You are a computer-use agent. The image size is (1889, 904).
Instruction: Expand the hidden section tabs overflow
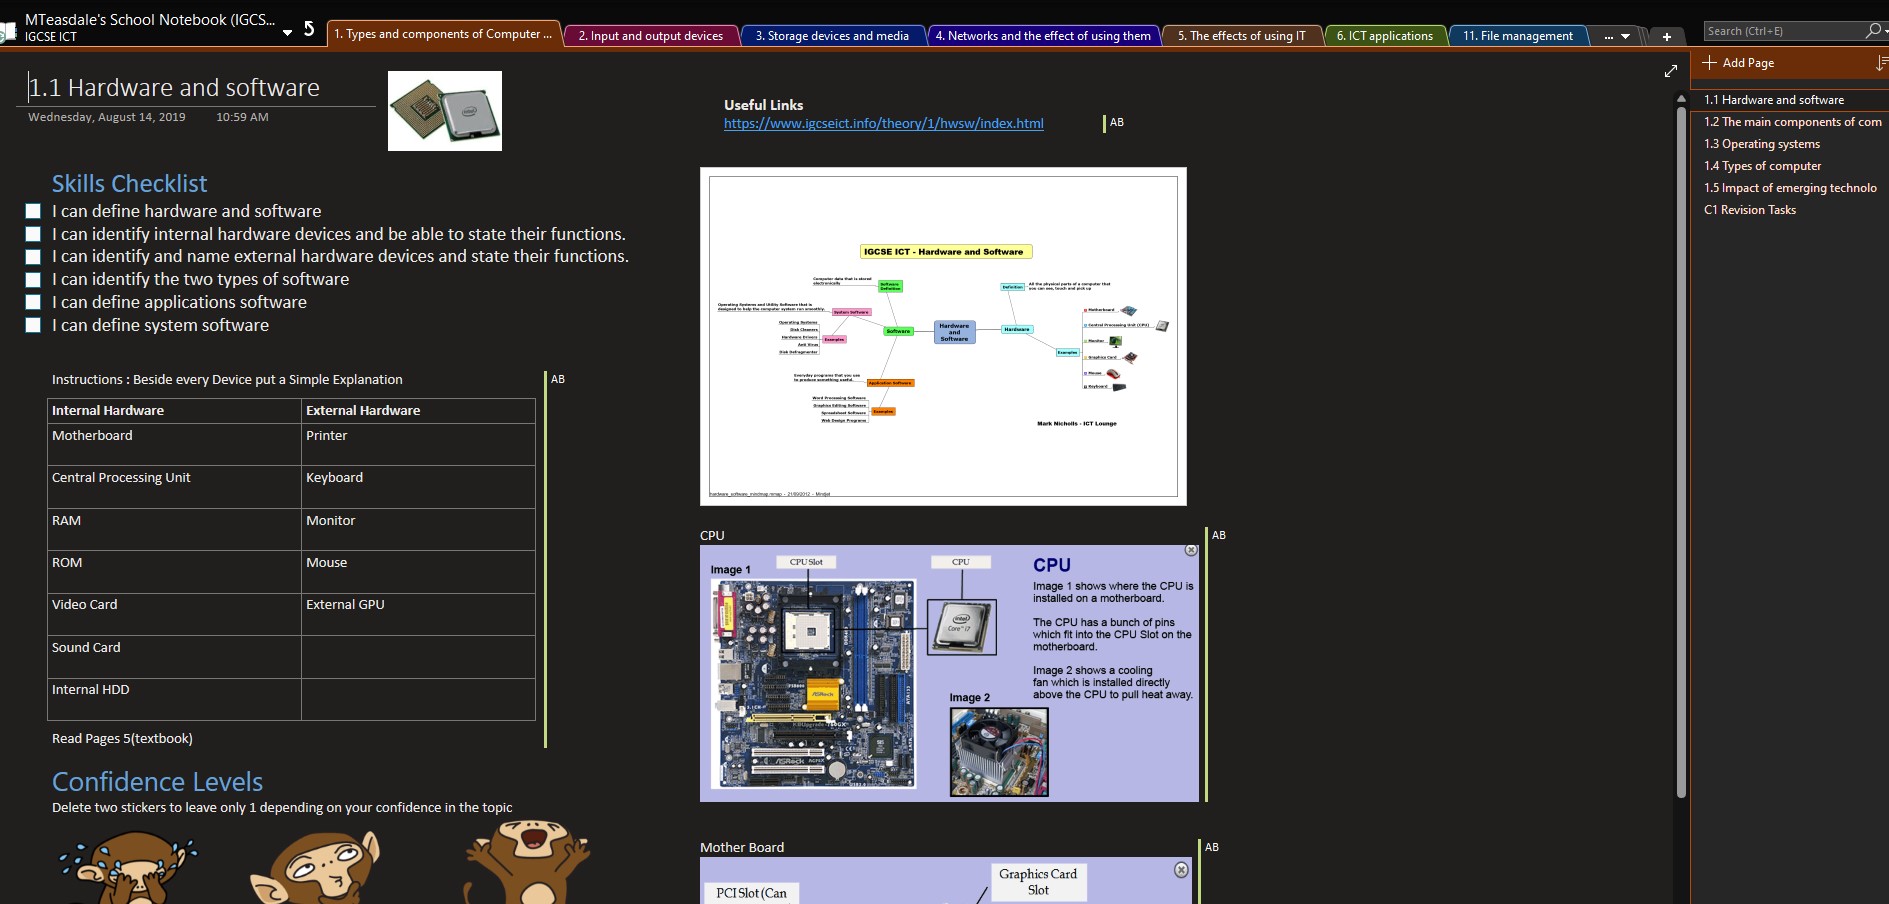(x=1616, y=37)
